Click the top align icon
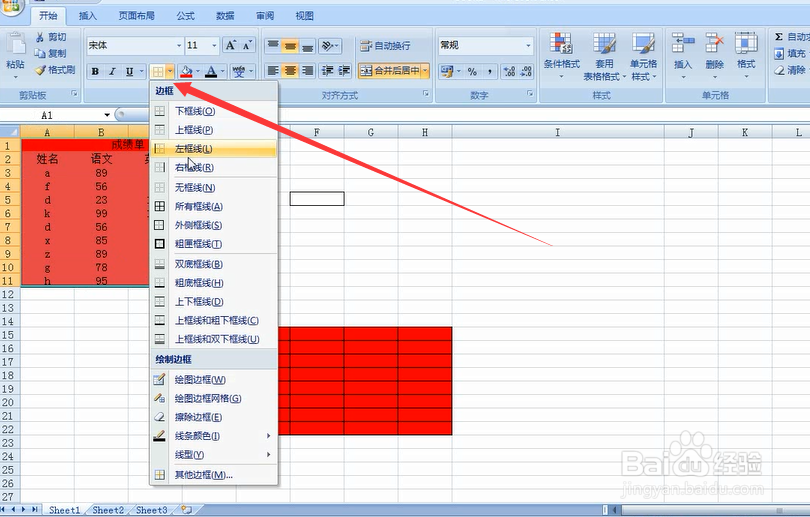810x517 pixels. (273, 46)
